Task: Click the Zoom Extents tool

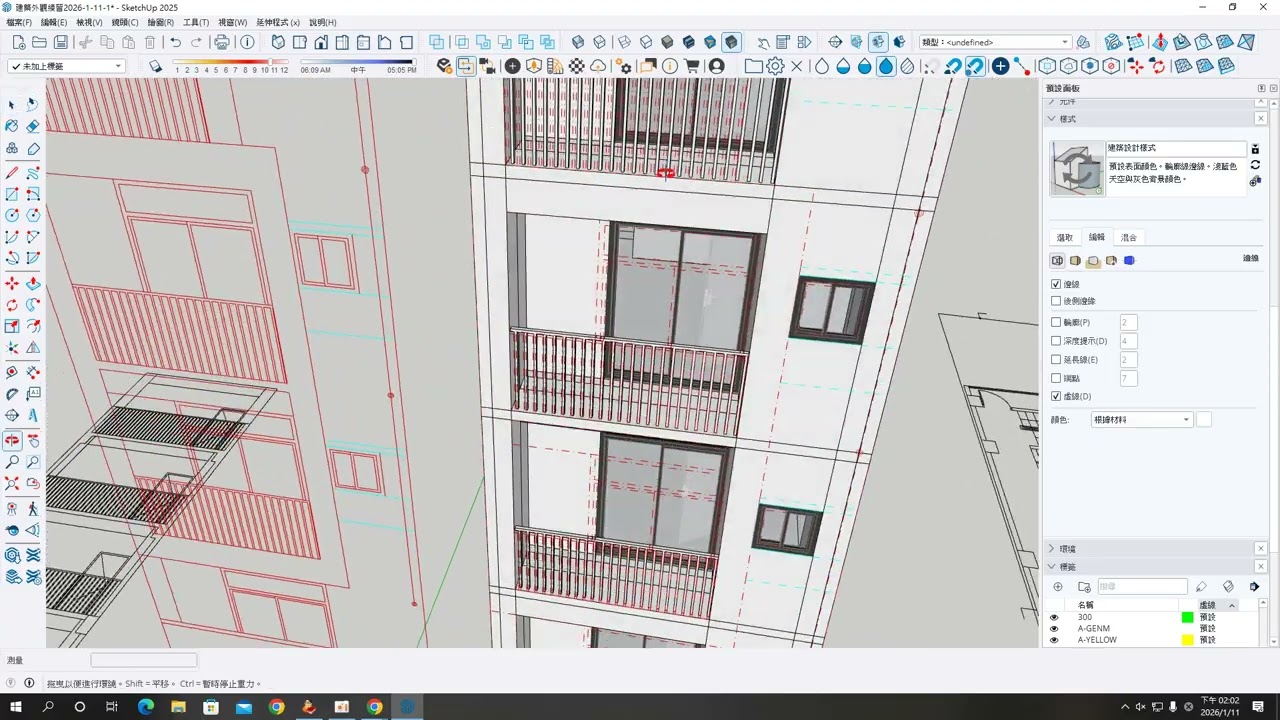Action: 12,483
